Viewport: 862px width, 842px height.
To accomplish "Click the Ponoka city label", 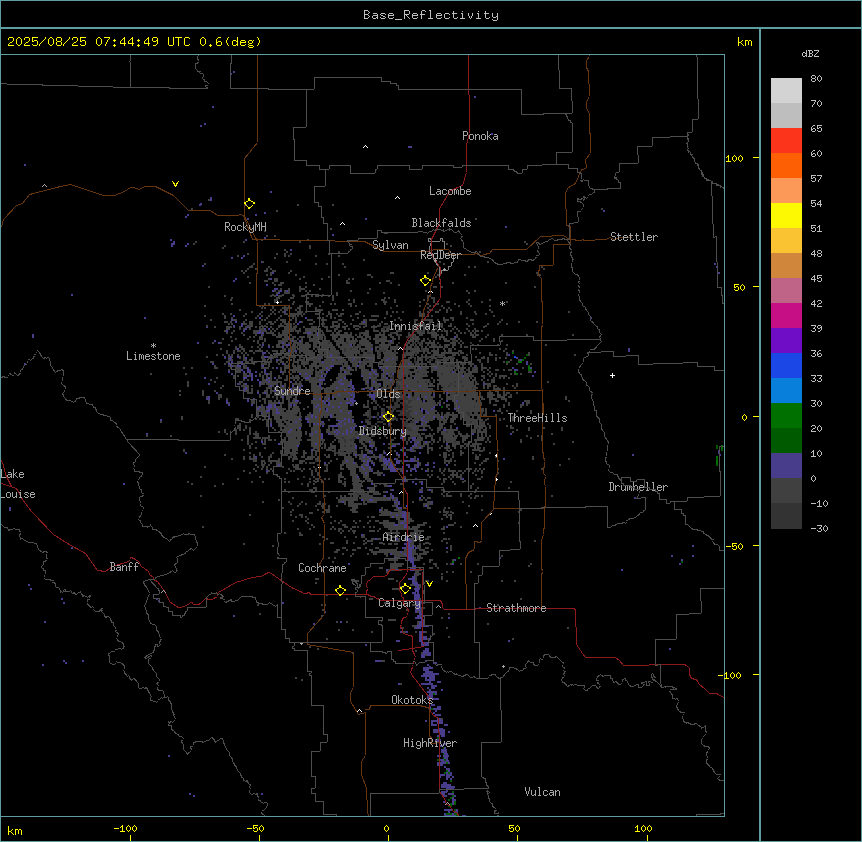I will pyautogui.click(x=480, y=136).
